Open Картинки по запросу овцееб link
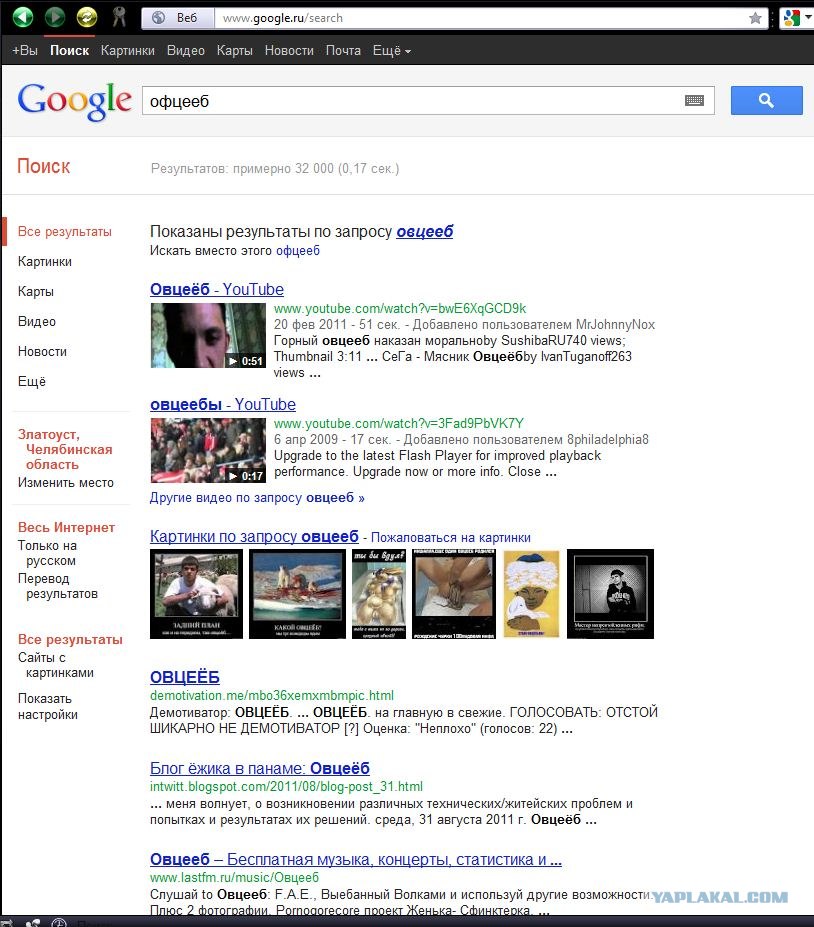814x927 pixels. coord(254,536)
